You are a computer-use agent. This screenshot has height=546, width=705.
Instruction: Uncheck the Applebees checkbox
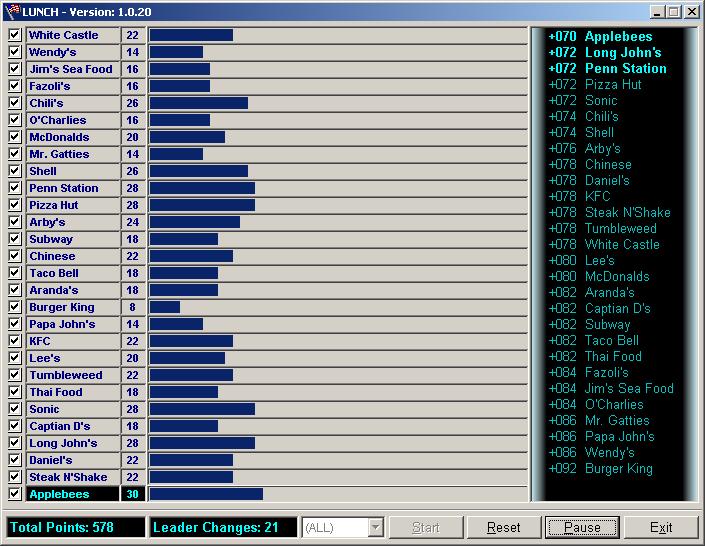[x=15, y=494]
